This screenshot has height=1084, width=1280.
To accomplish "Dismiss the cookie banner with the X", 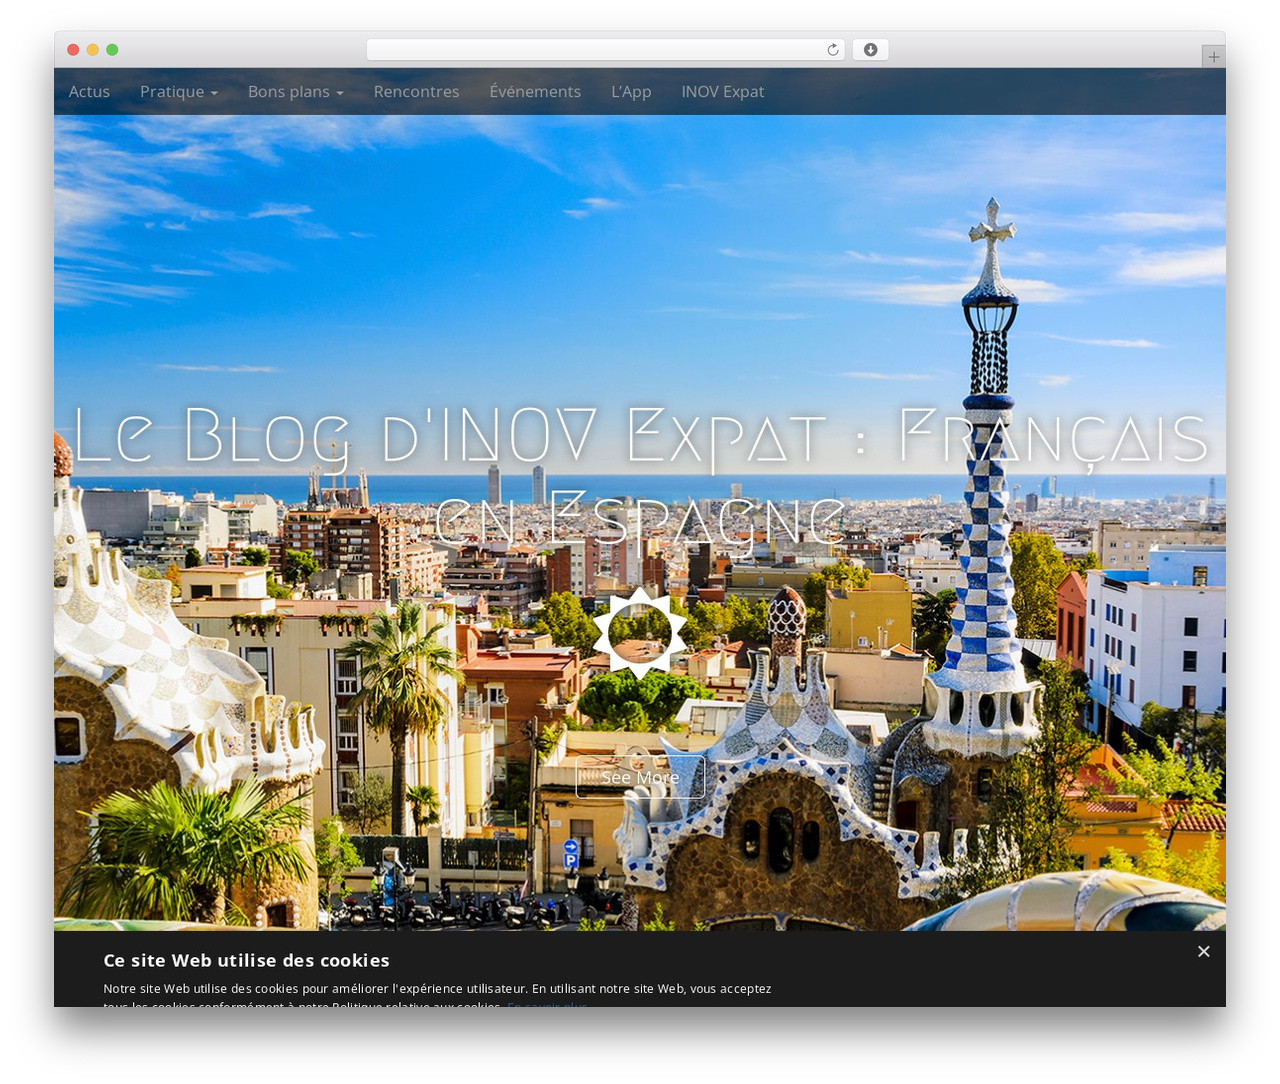I will pos(1203,951).
